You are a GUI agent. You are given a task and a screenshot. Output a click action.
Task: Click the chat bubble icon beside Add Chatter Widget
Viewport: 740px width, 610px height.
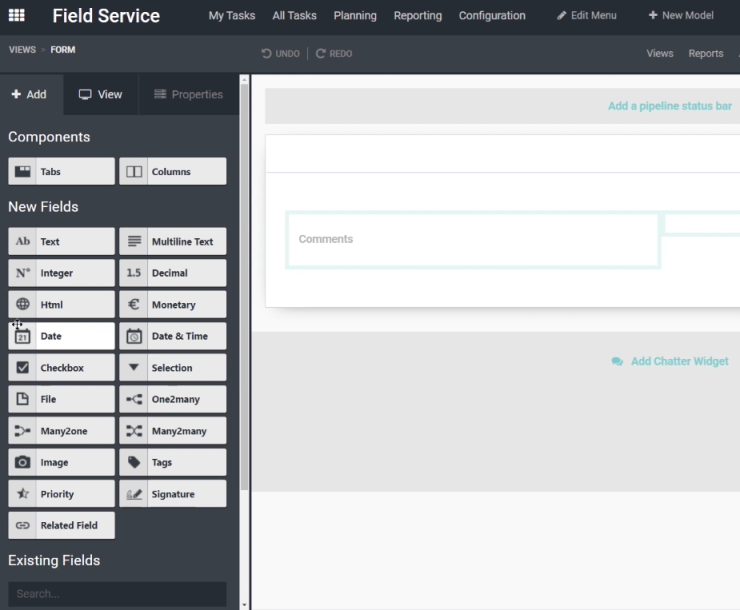[617, 361]
